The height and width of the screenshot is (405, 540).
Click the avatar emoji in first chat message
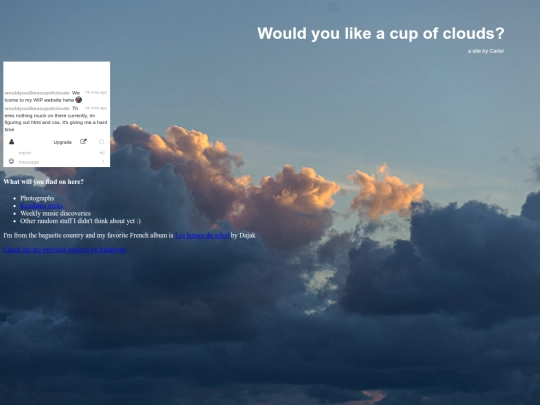click(x=79, y=100)
